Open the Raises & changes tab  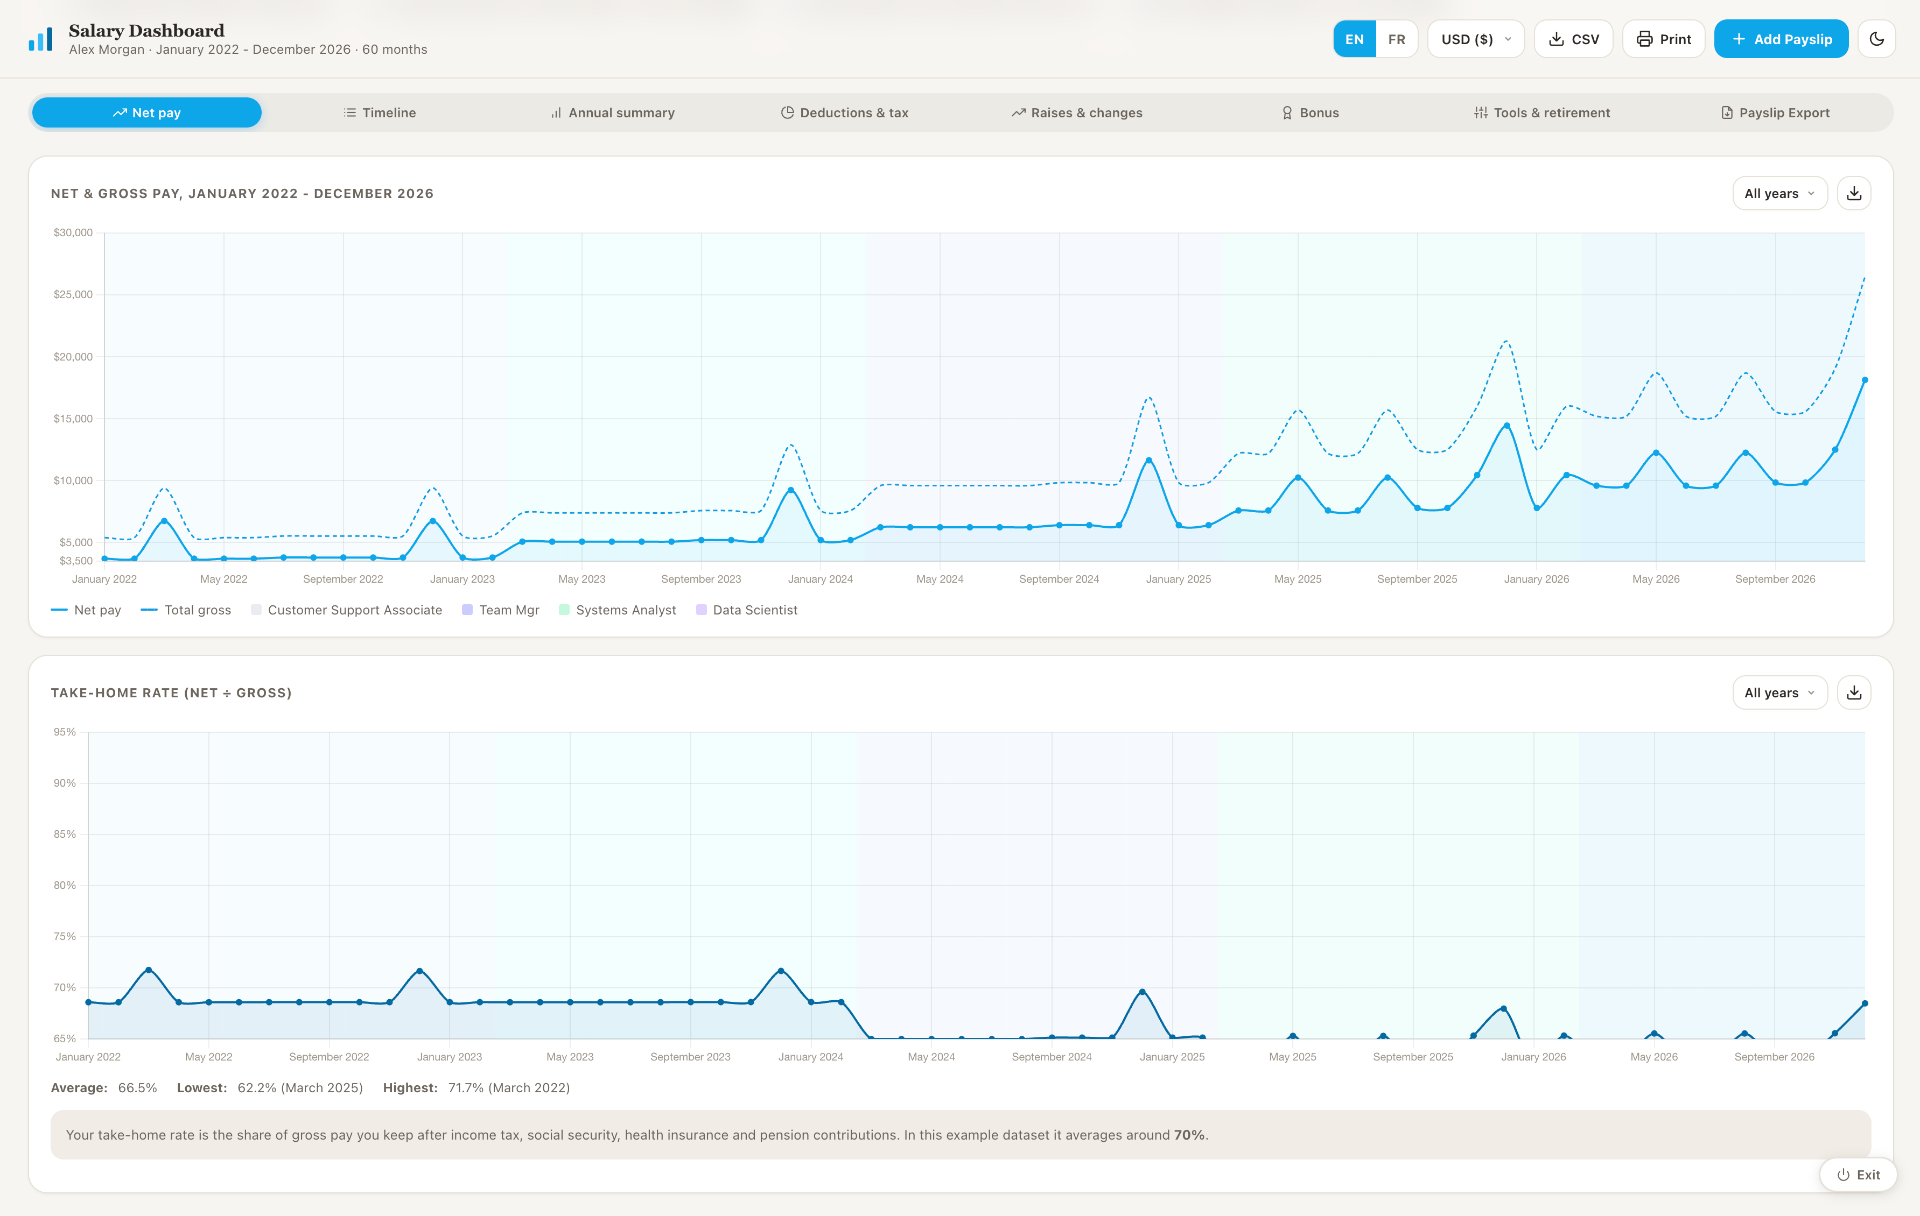1077,112
